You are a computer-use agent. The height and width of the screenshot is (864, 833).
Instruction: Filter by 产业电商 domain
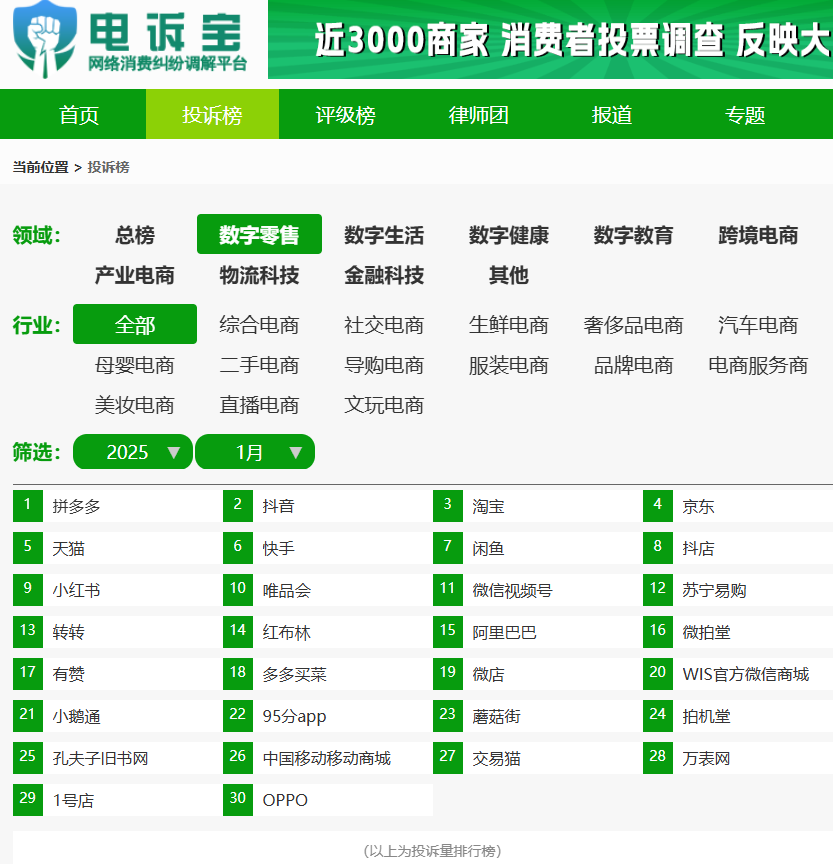[x=135, y=275]
